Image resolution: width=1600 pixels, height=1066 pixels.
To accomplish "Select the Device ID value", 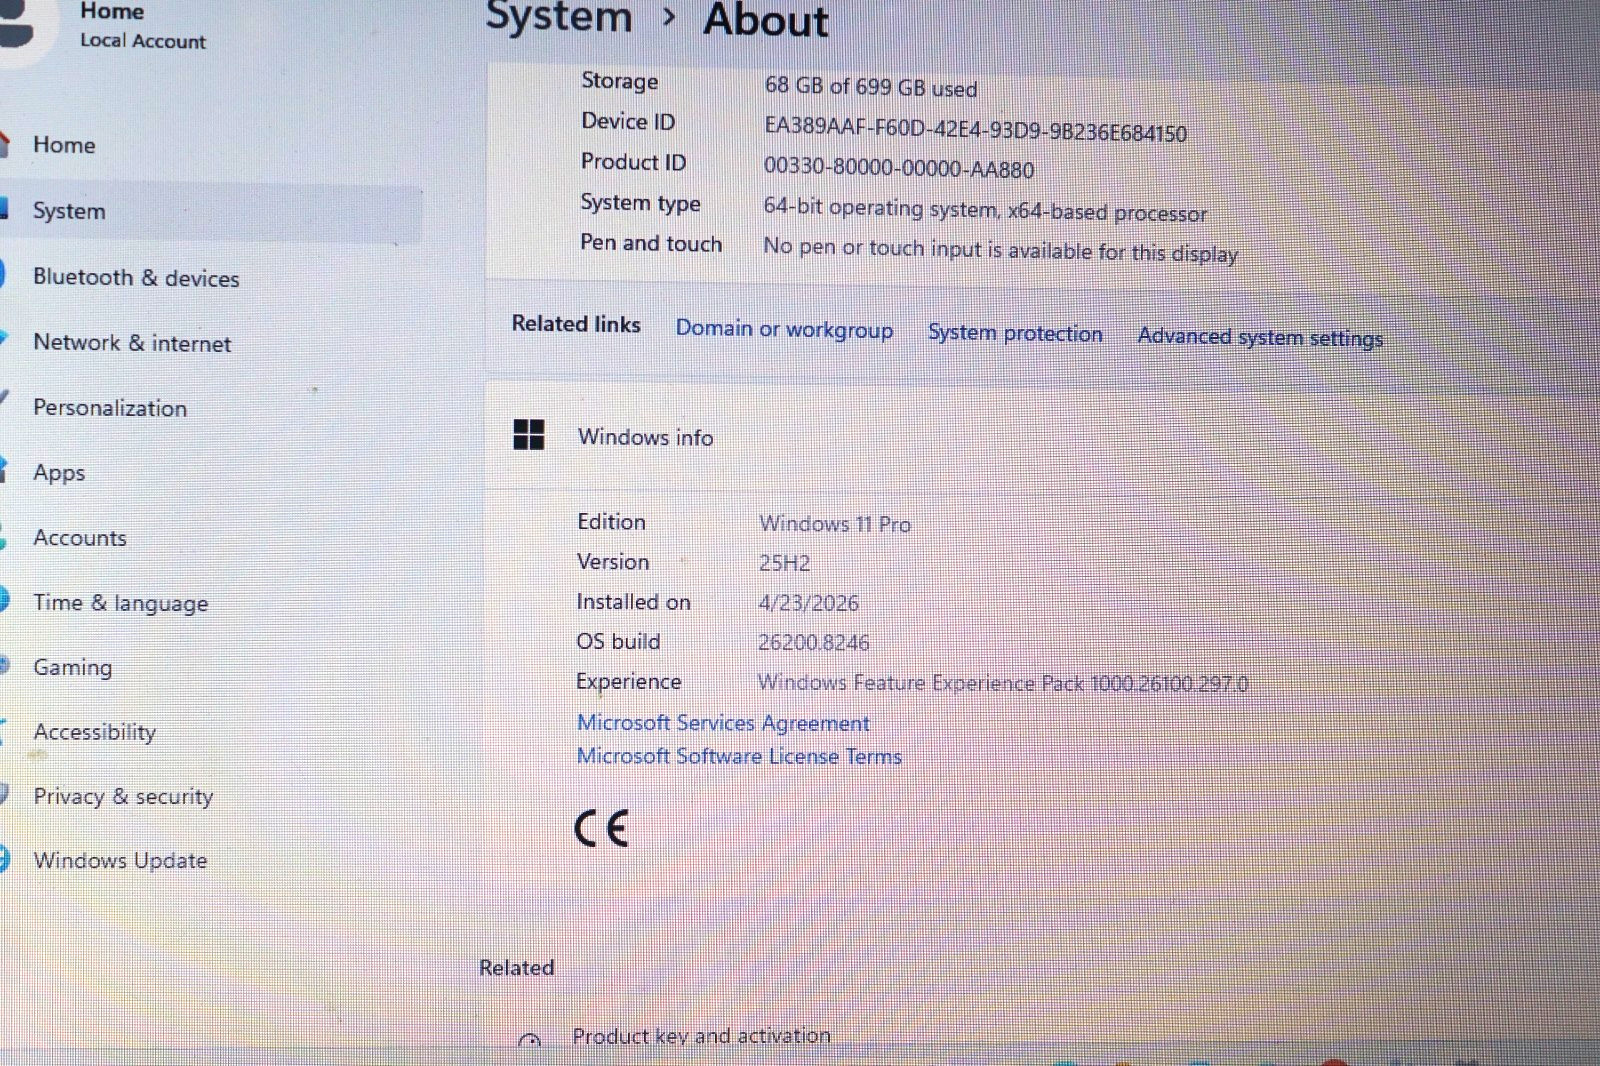I will click(x=975, y=129).
